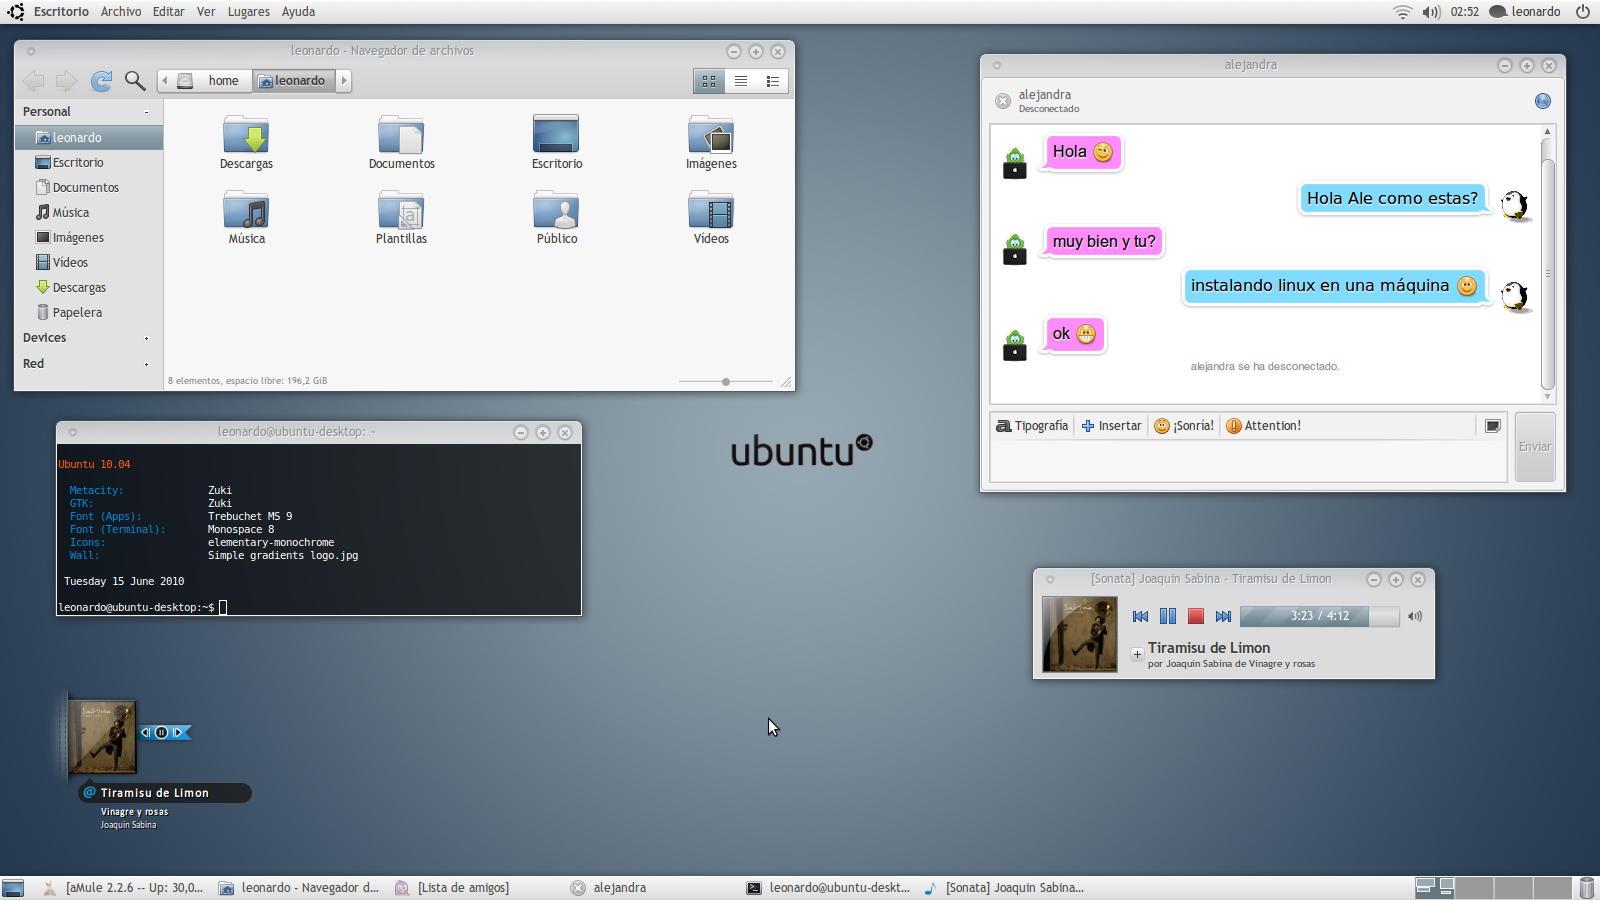This screenshot has height=900, width=1600.
Task: Go forward in the file browser
Action: pos(67,81)
